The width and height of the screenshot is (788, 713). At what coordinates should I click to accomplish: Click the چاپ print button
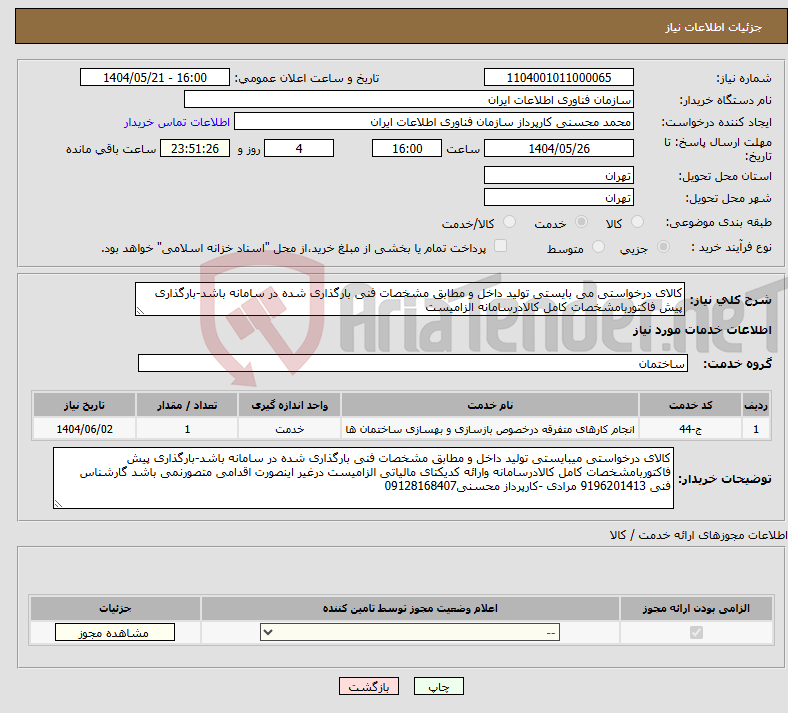coord(439,686)
